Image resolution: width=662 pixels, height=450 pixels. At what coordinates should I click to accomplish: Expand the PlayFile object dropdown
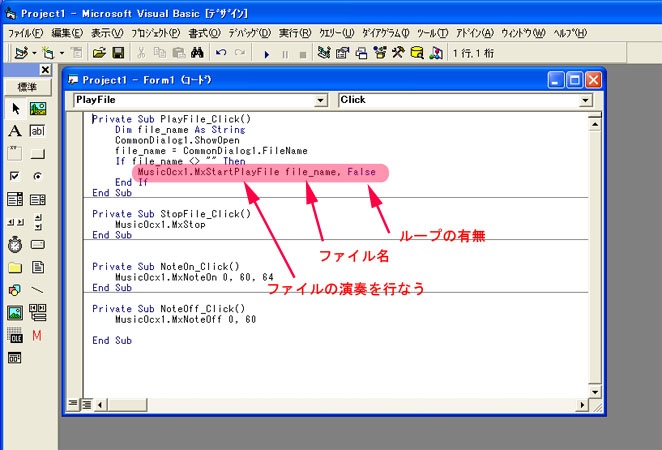320,100
